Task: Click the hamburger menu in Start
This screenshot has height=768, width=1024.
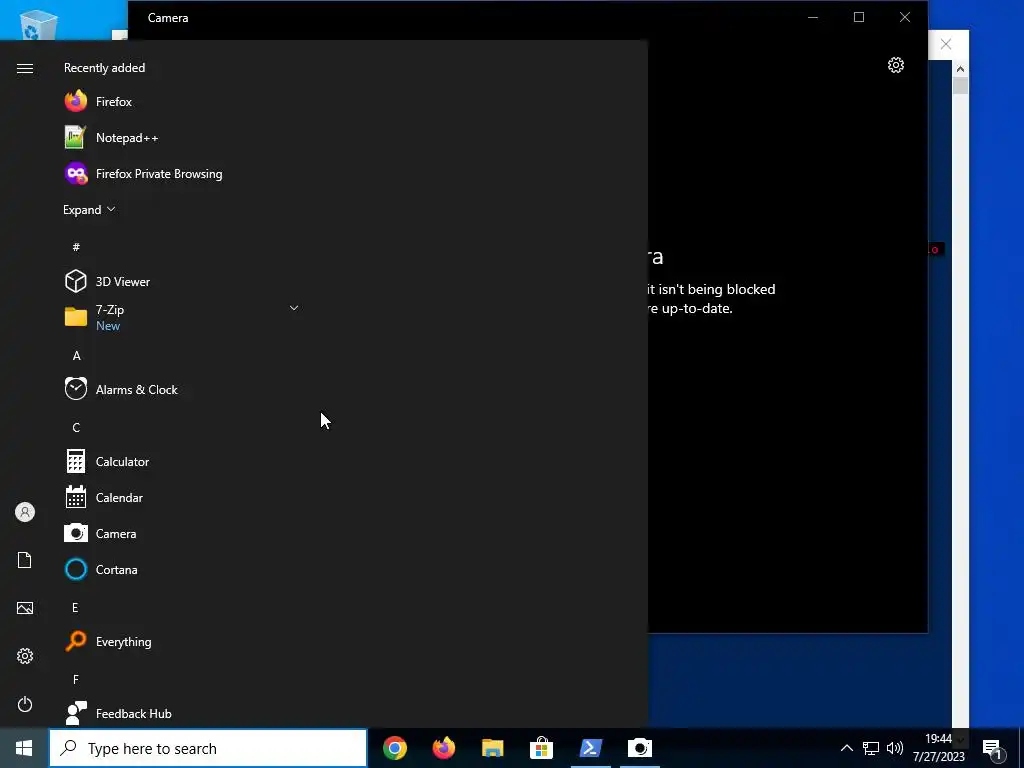Action: point(25,69)
